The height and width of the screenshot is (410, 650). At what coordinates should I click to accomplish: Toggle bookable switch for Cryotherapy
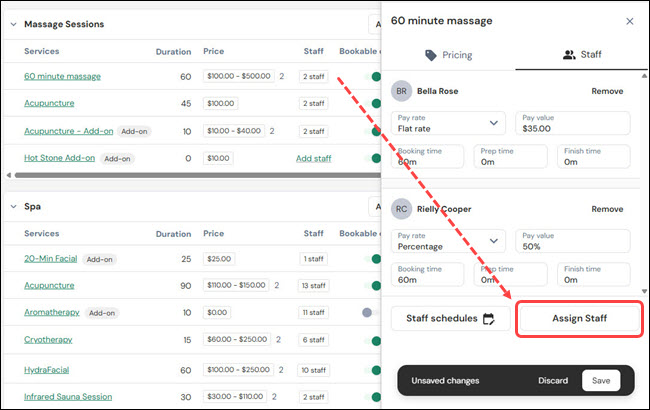point(373,341)
